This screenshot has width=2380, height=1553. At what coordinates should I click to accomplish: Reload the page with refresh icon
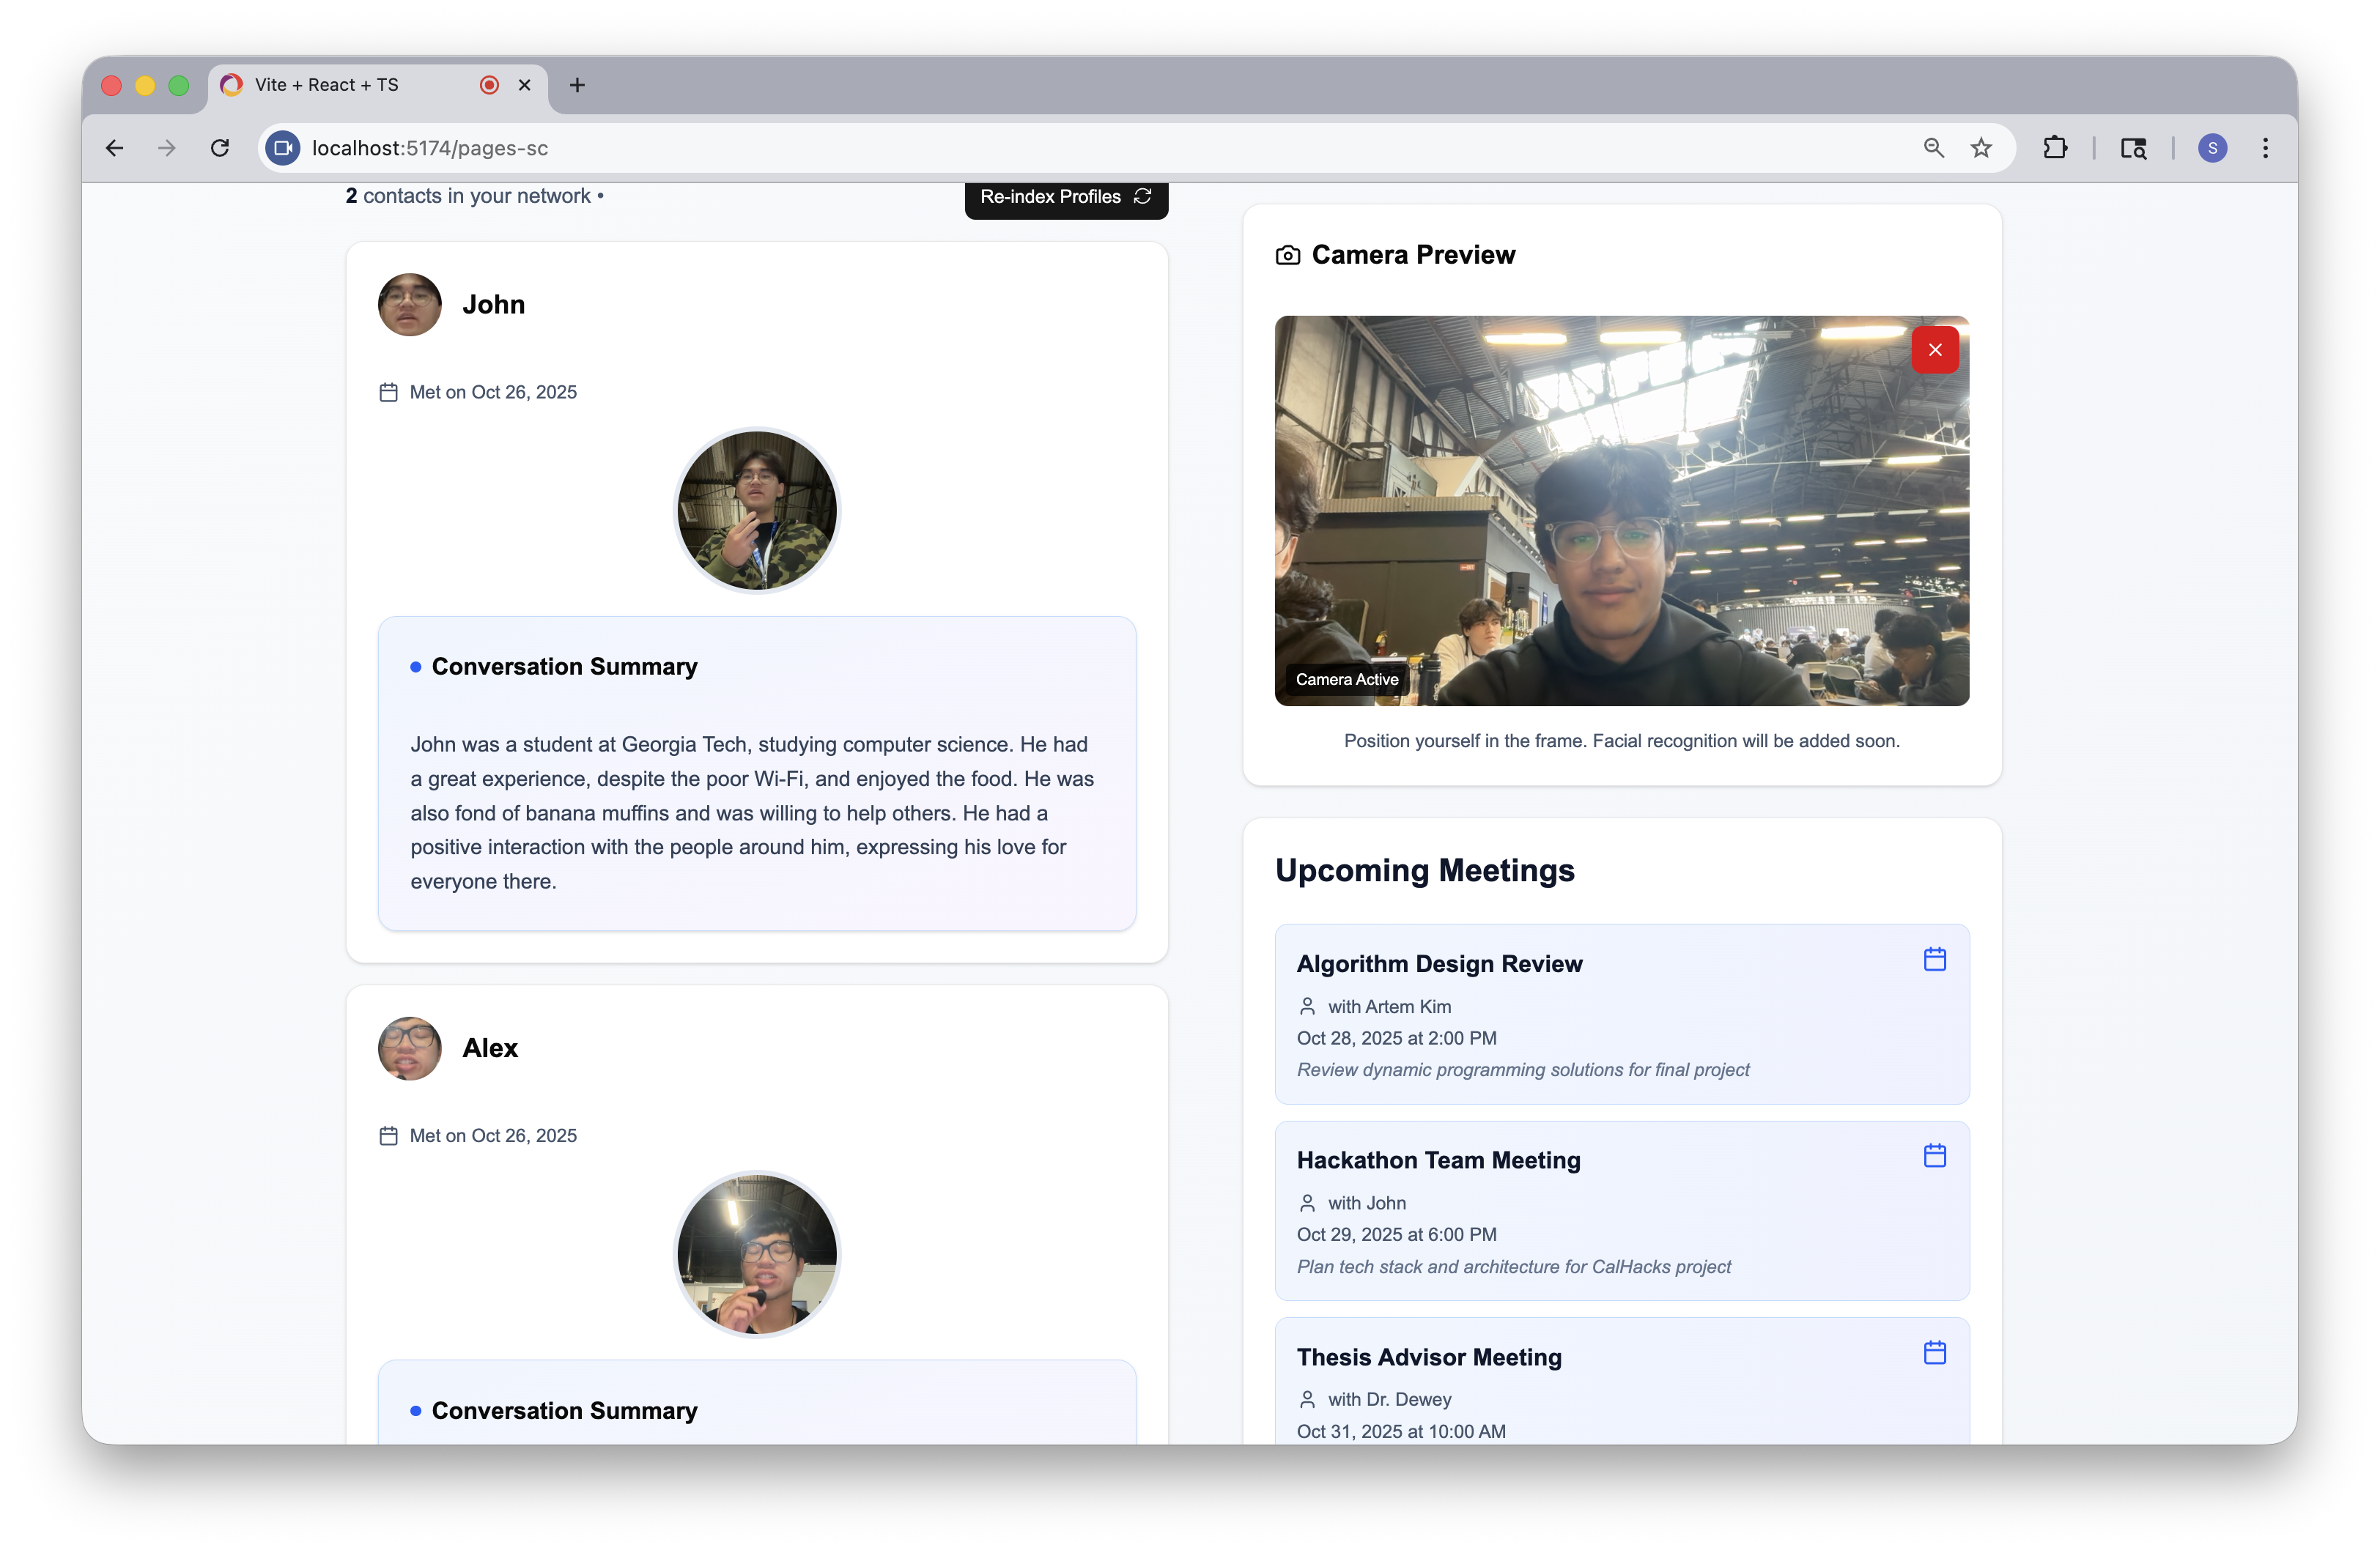pos(220,148)
